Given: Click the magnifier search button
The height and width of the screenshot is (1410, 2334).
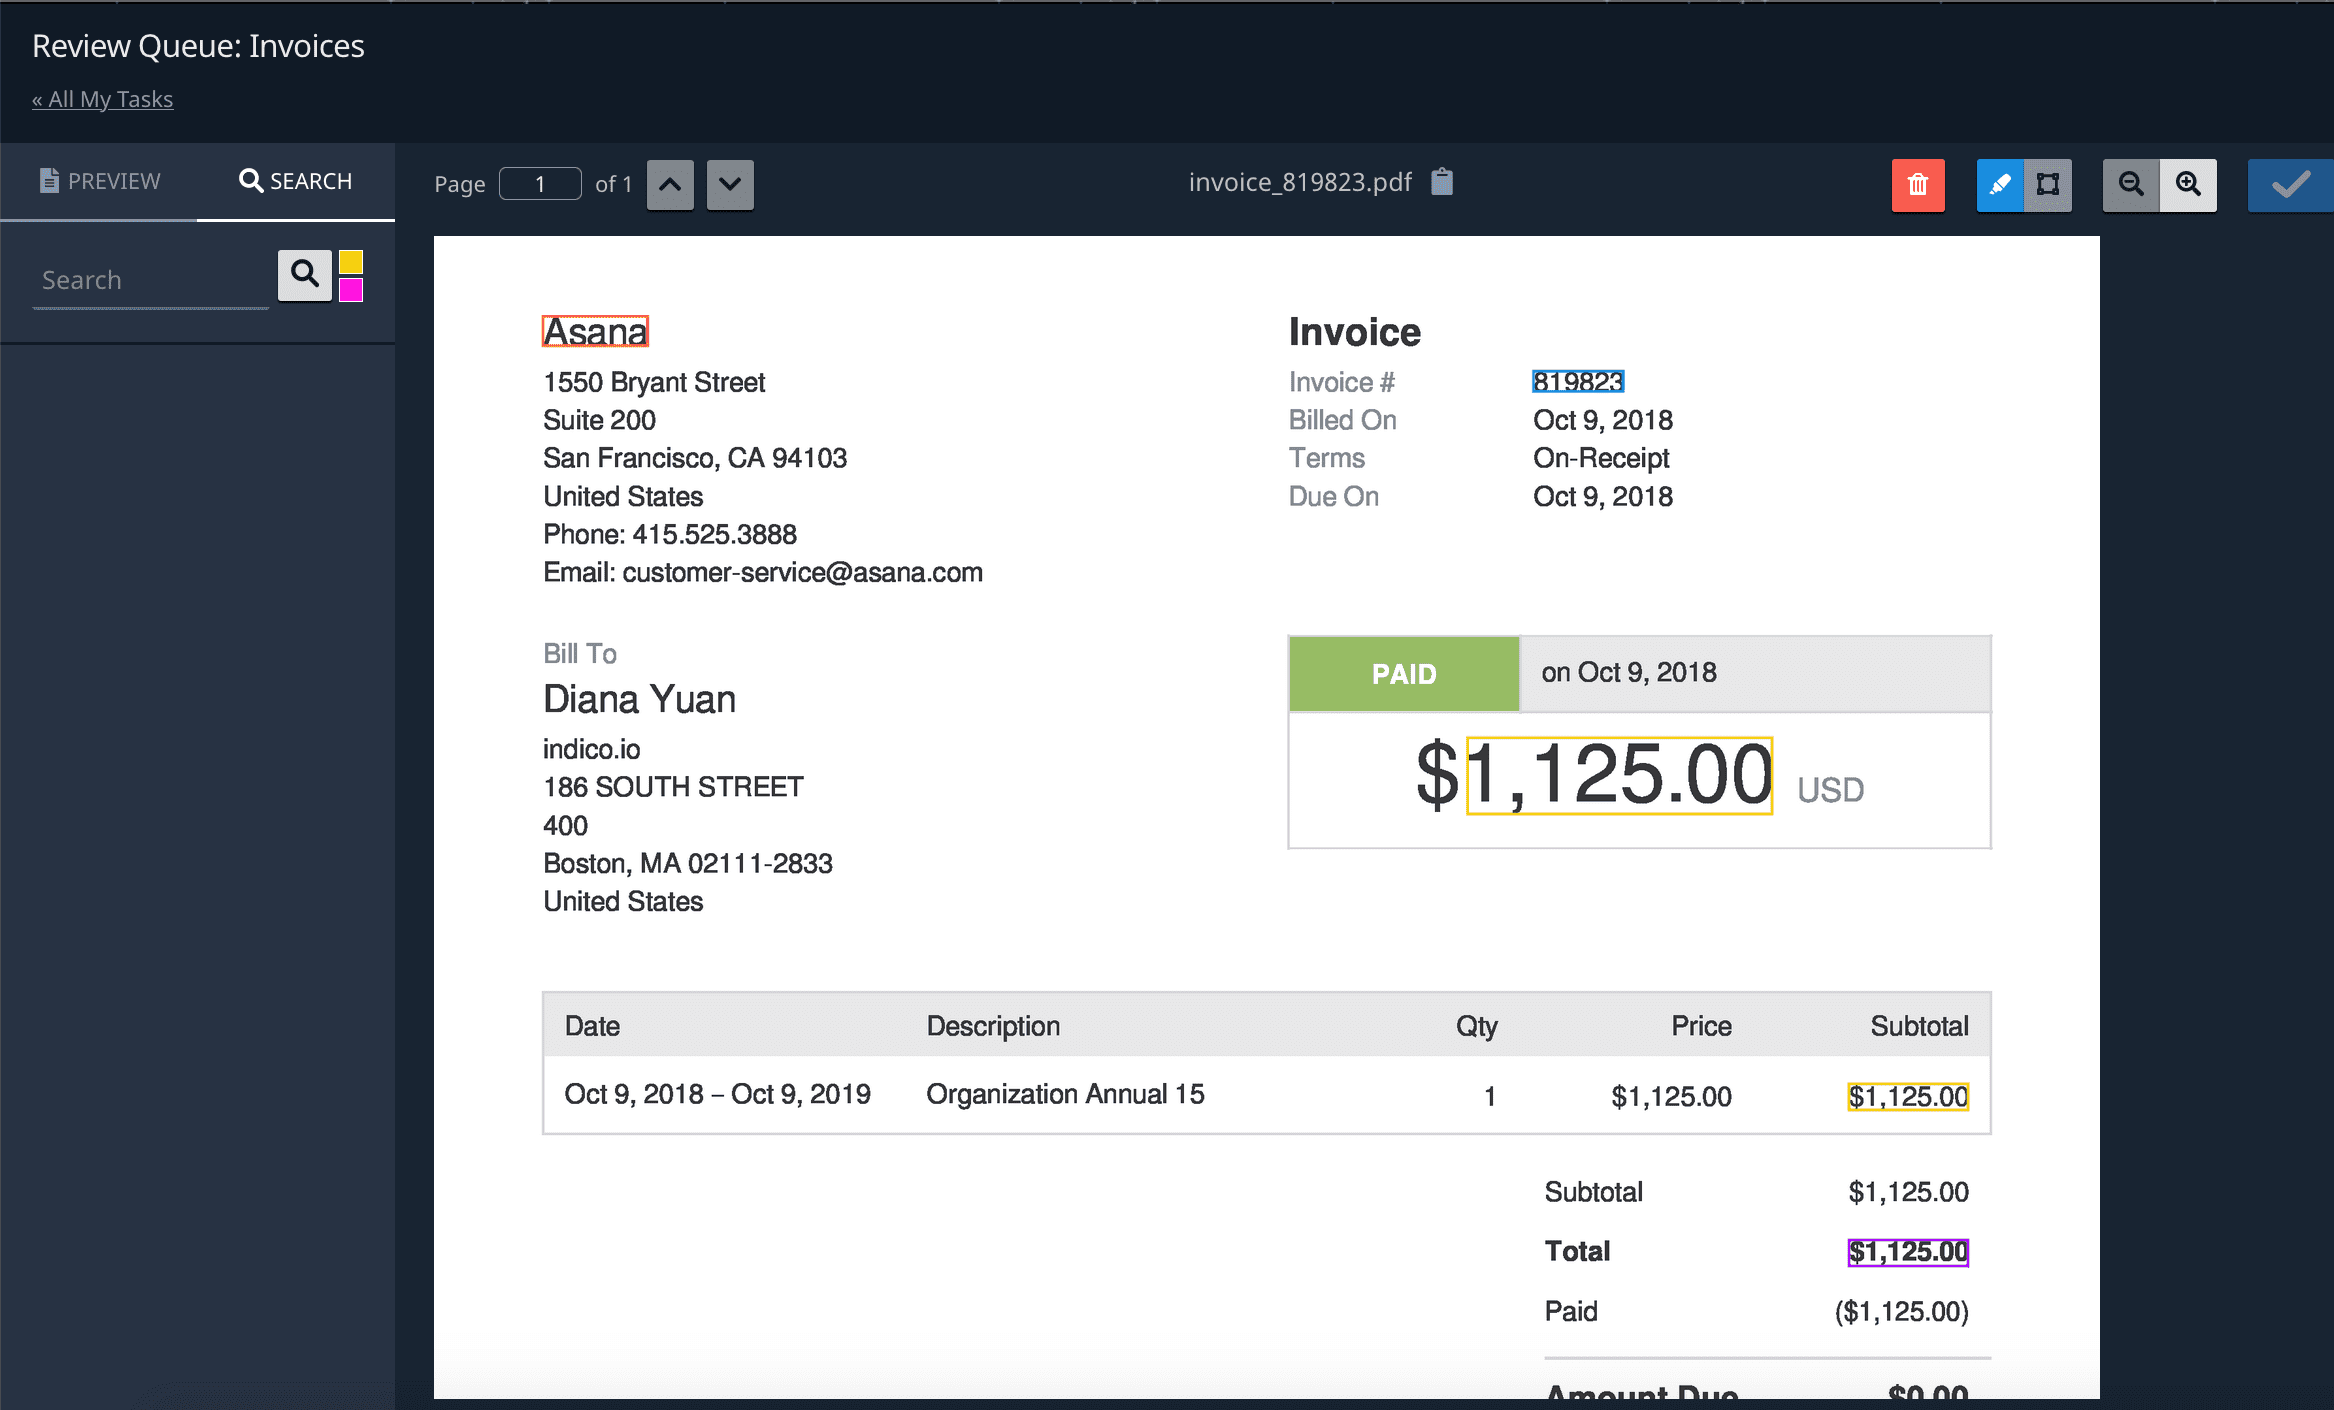Looking at the screenshot, I should [305, 274].
